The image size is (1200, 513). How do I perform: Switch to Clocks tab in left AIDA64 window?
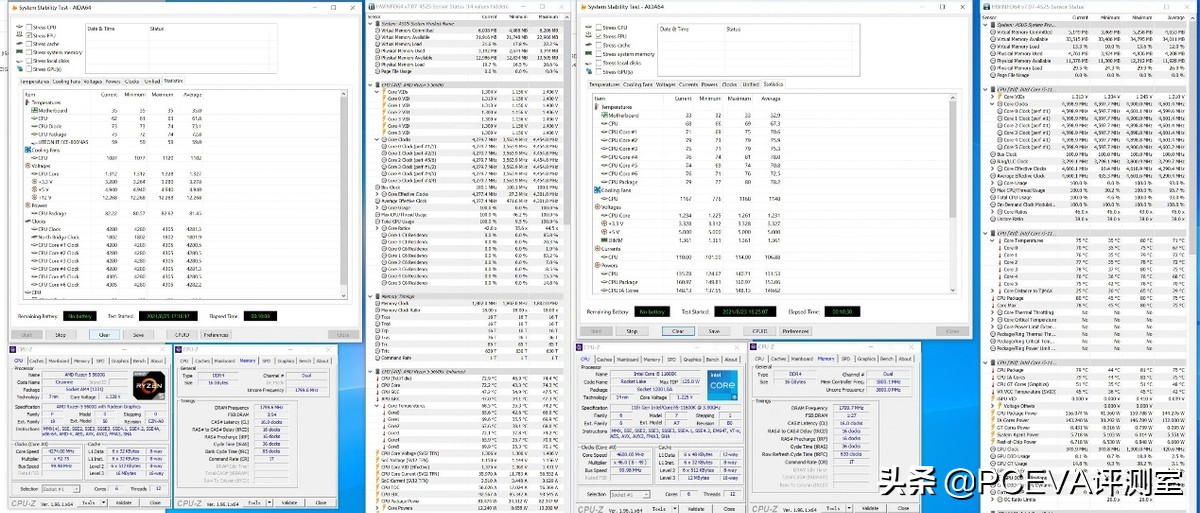point(132,81)
